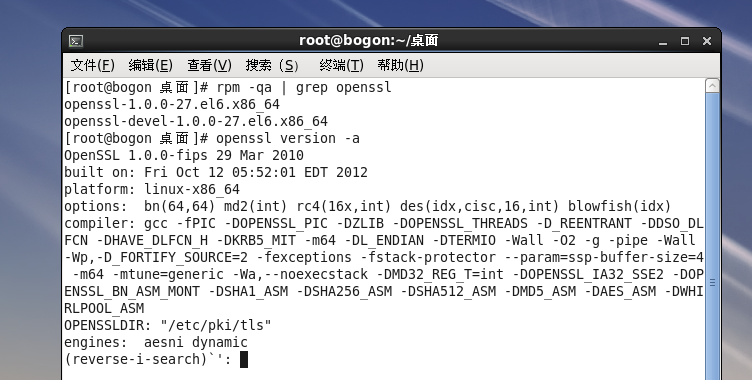Click the 'platform: linux-x86_64' output line
This screenshot has height=380, width=752.
click(152, 190)
